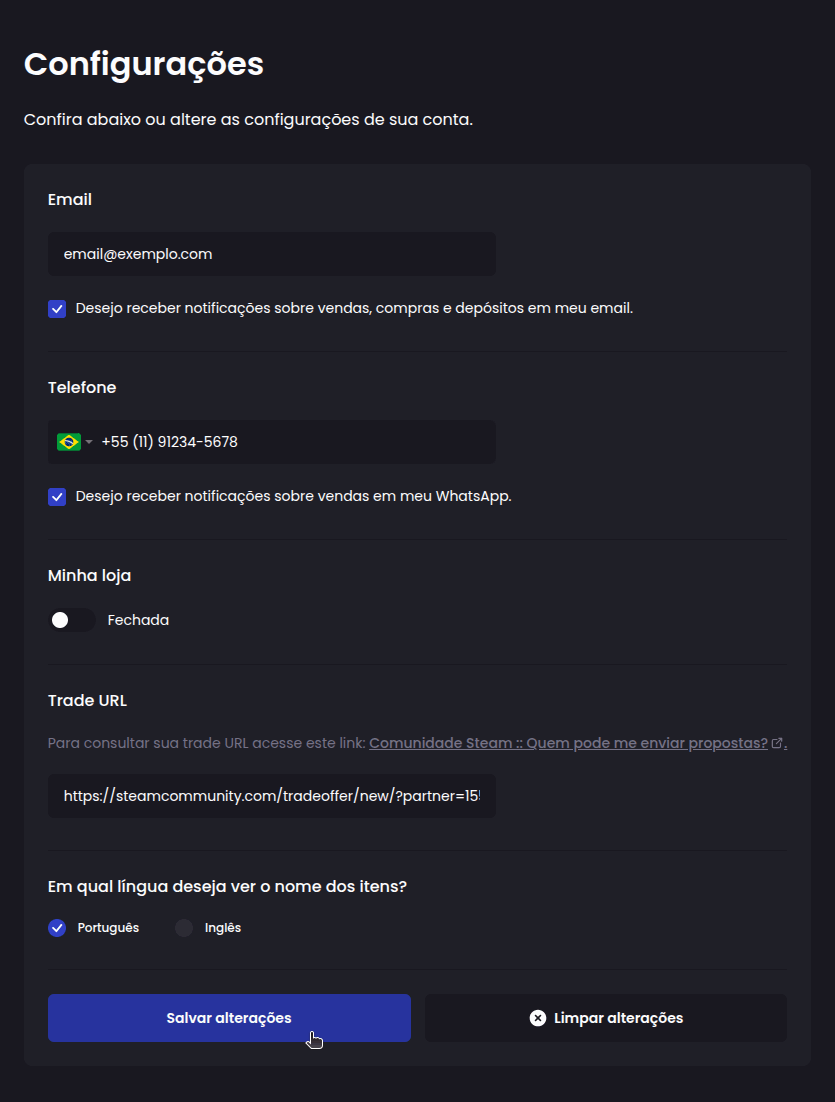Click the email notifications description text
Screen dimensions: 835x1102
coord(354,309)
